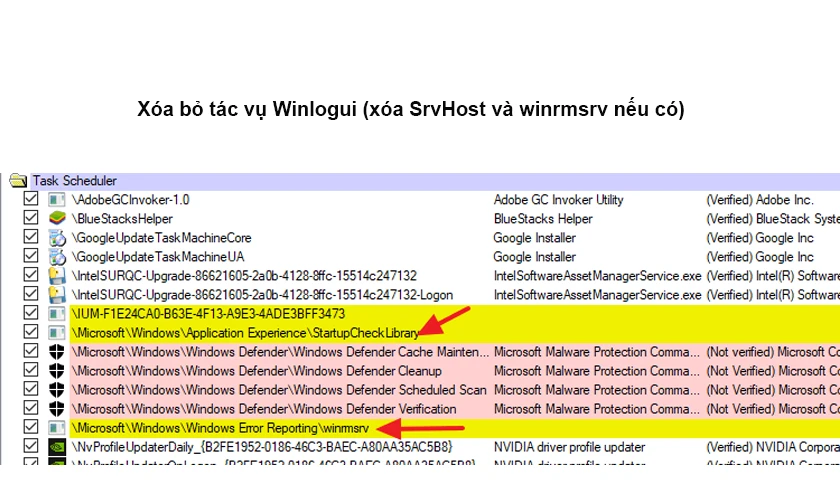Click the Task Scheduler folder icon
840x500 pixels.
(x=18, y=181)
